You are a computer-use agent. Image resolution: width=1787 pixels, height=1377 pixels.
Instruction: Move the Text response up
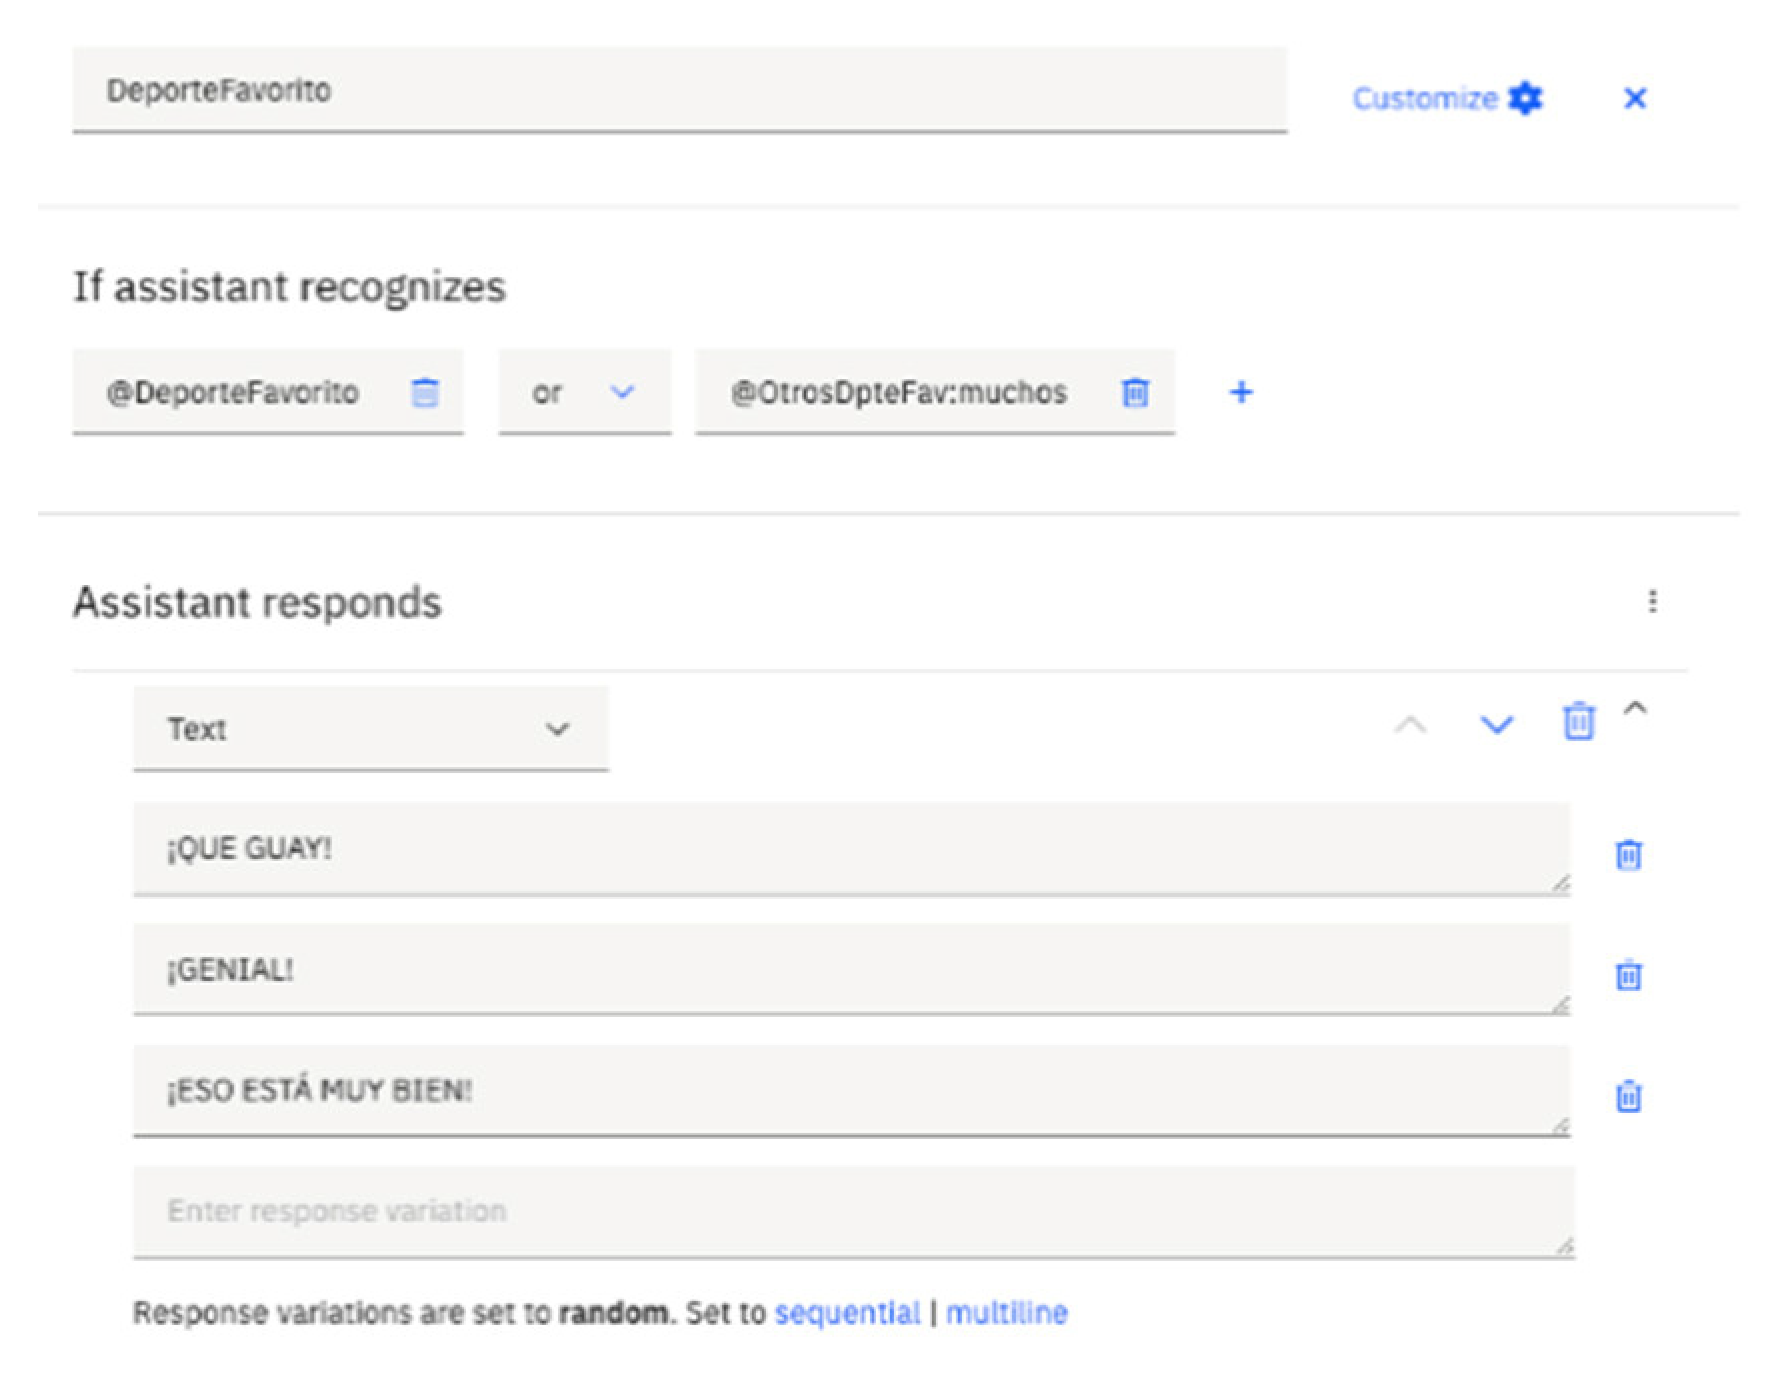pyautogui.click(x=1410, y=724)
